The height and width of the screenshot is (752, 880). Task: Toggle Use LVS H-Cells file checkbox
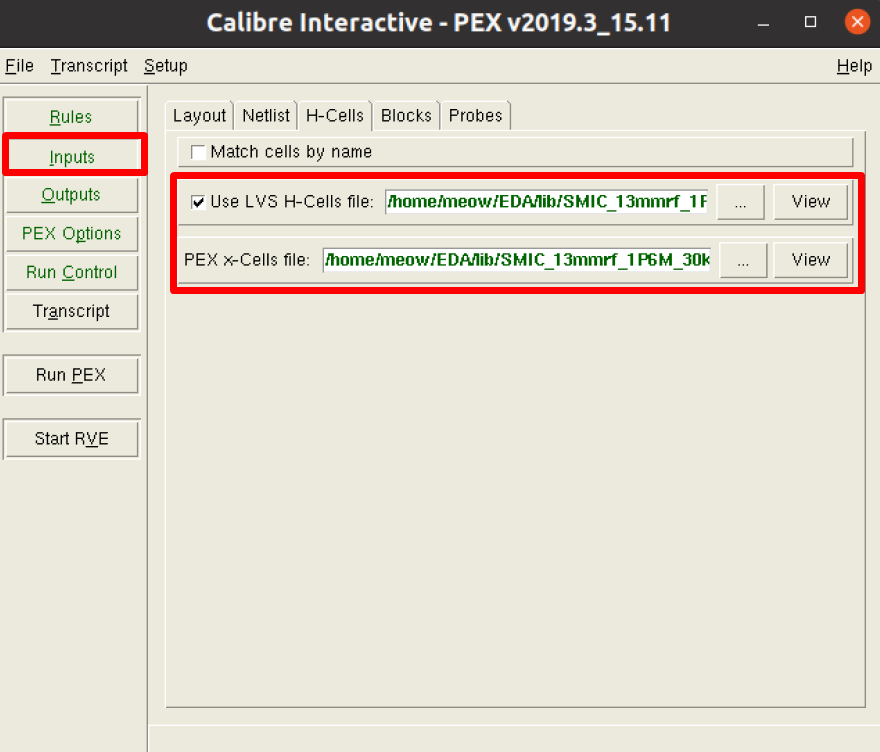coord(198,201)
